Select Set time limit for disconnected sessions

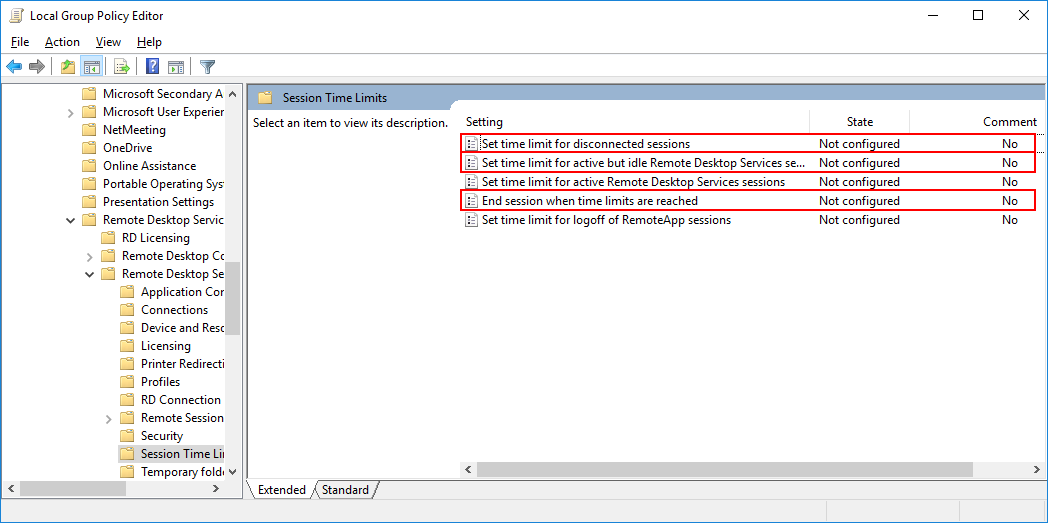tap(585, 144)
